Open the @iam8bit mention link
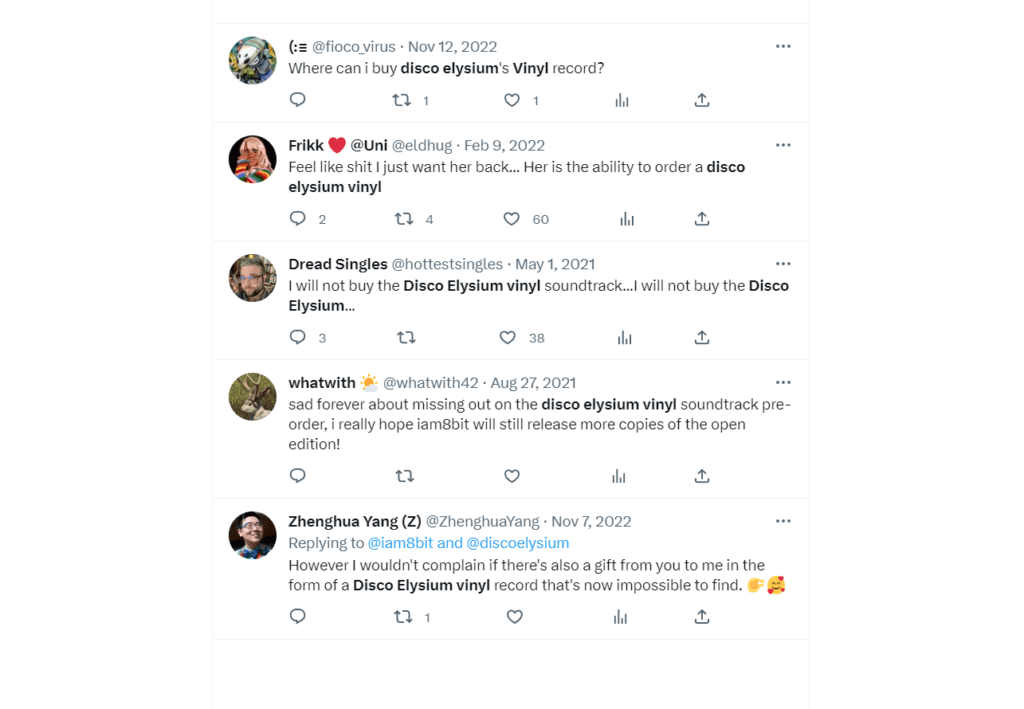The width and height of the screenshot is (1024, 709). pyautogui.click(x=400, y=543)
